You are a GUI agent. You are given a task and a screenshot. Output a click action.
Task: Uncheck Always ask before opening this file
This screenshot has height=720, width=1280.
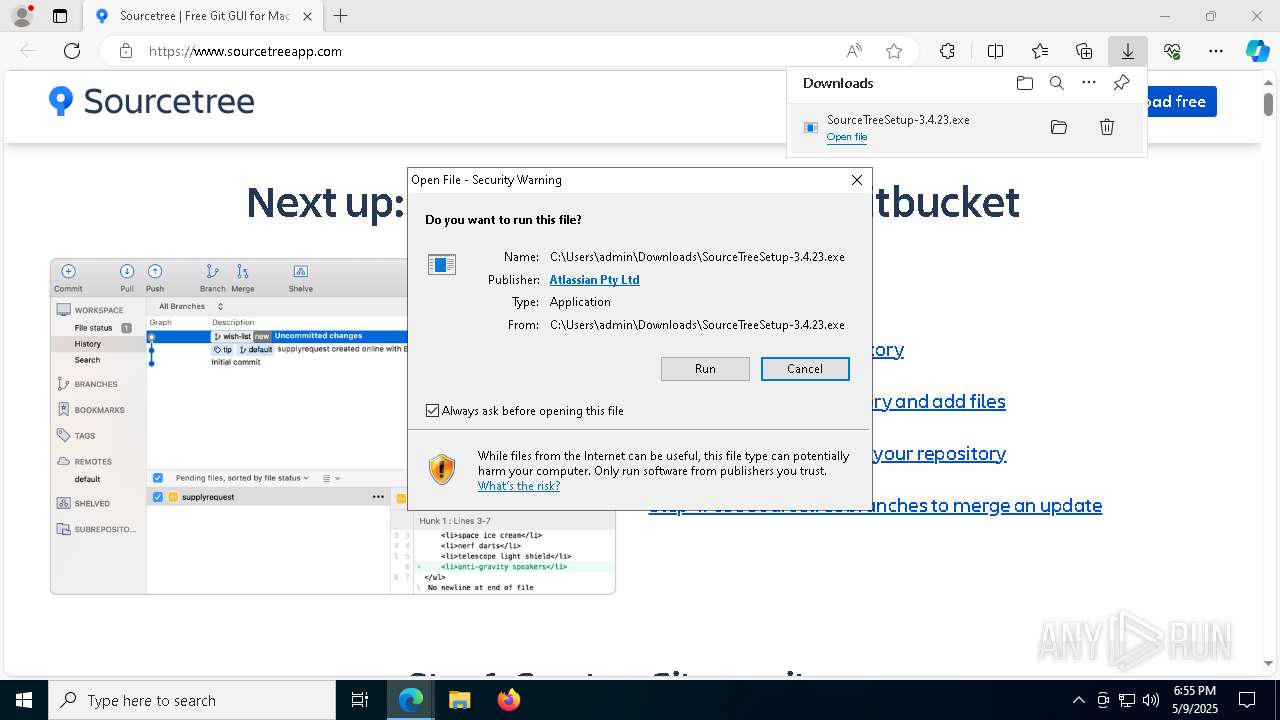coord(432,411)
